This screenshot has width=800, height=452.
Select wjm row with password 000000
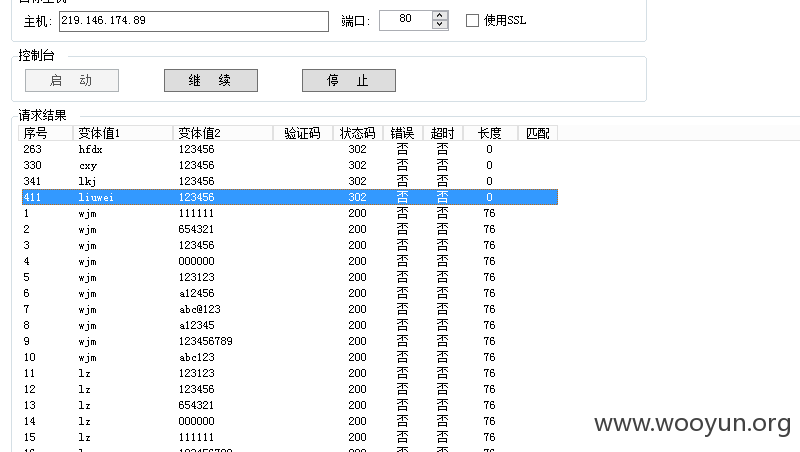[x=290, y=261]
